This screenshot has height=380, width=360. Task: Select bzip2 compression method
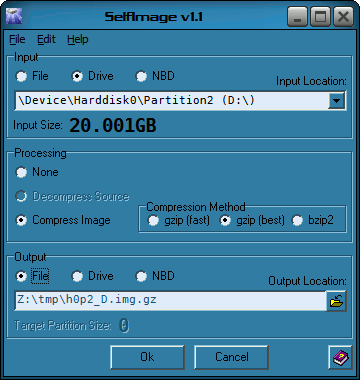coord(313,220)
